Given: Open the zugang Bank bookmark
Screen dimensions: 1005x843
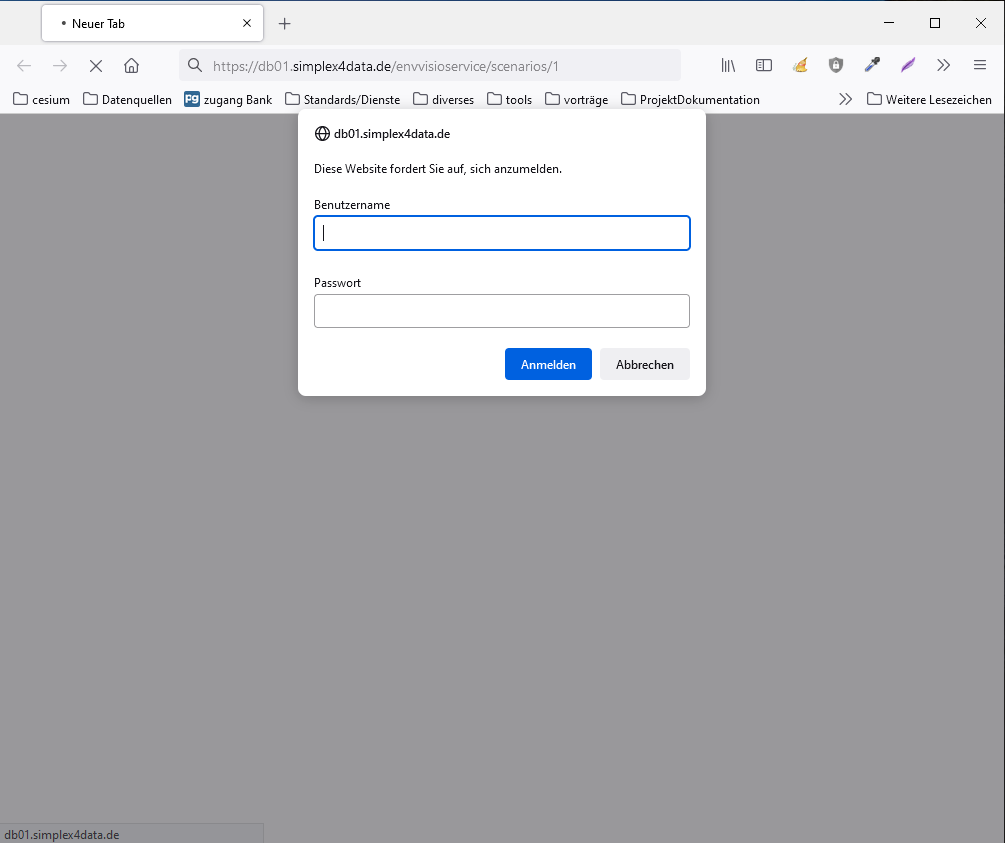Looking at the screenshot, I should [x=227, y=99].
